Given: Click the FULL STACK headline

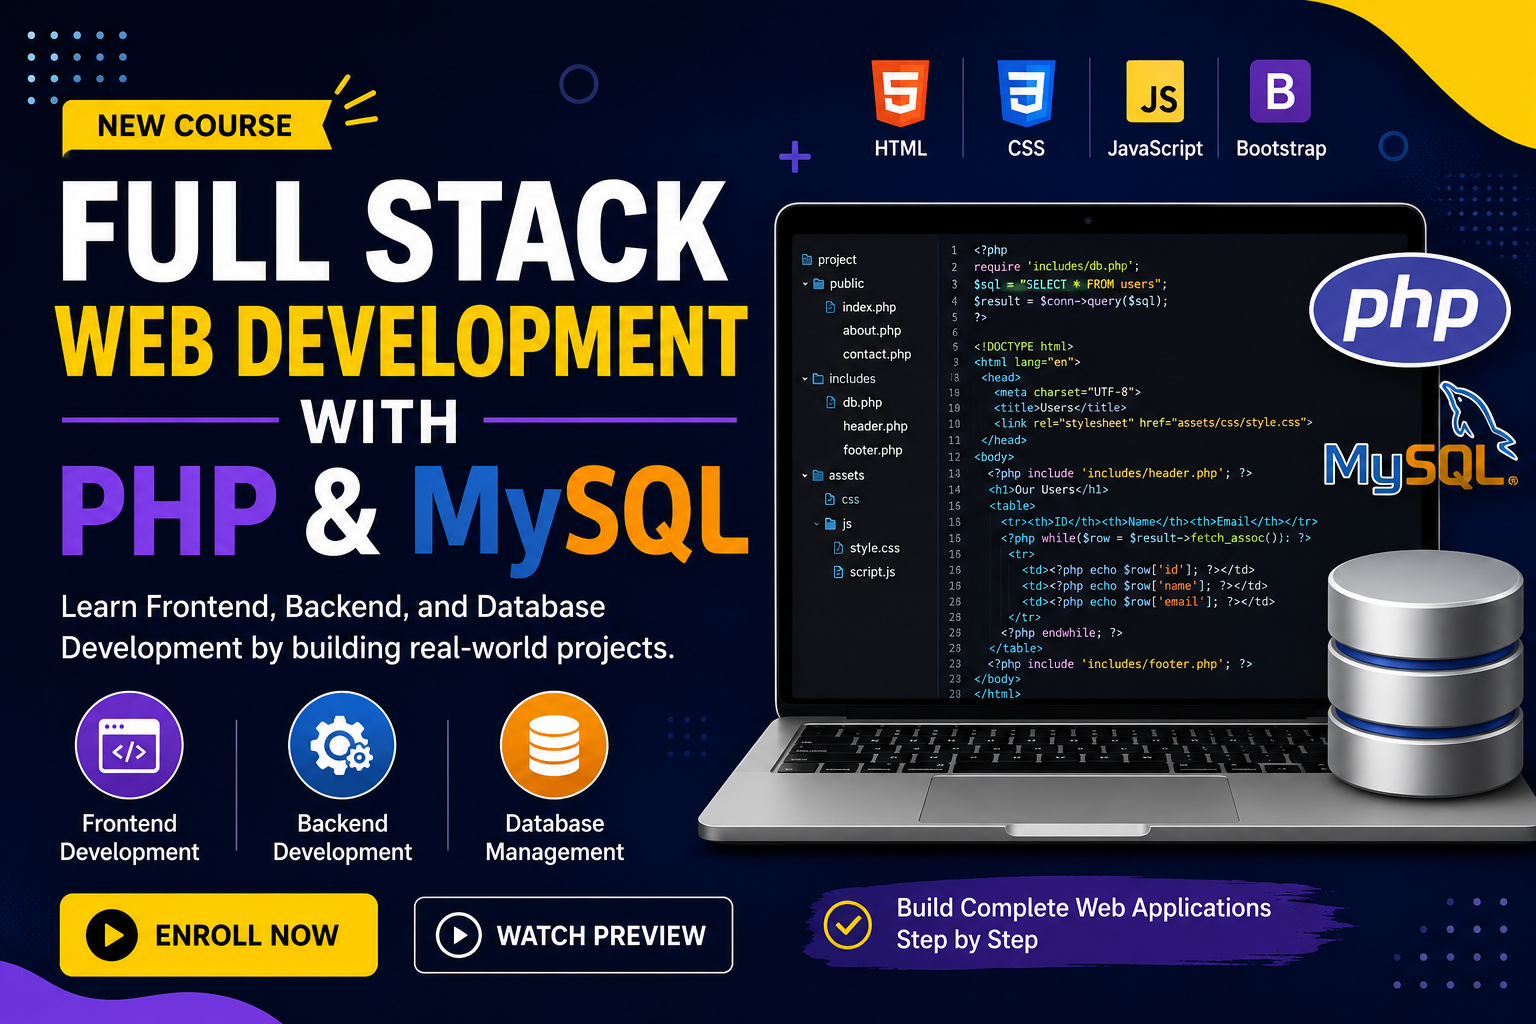Looking at the screenshot, I should click(394, 232).
